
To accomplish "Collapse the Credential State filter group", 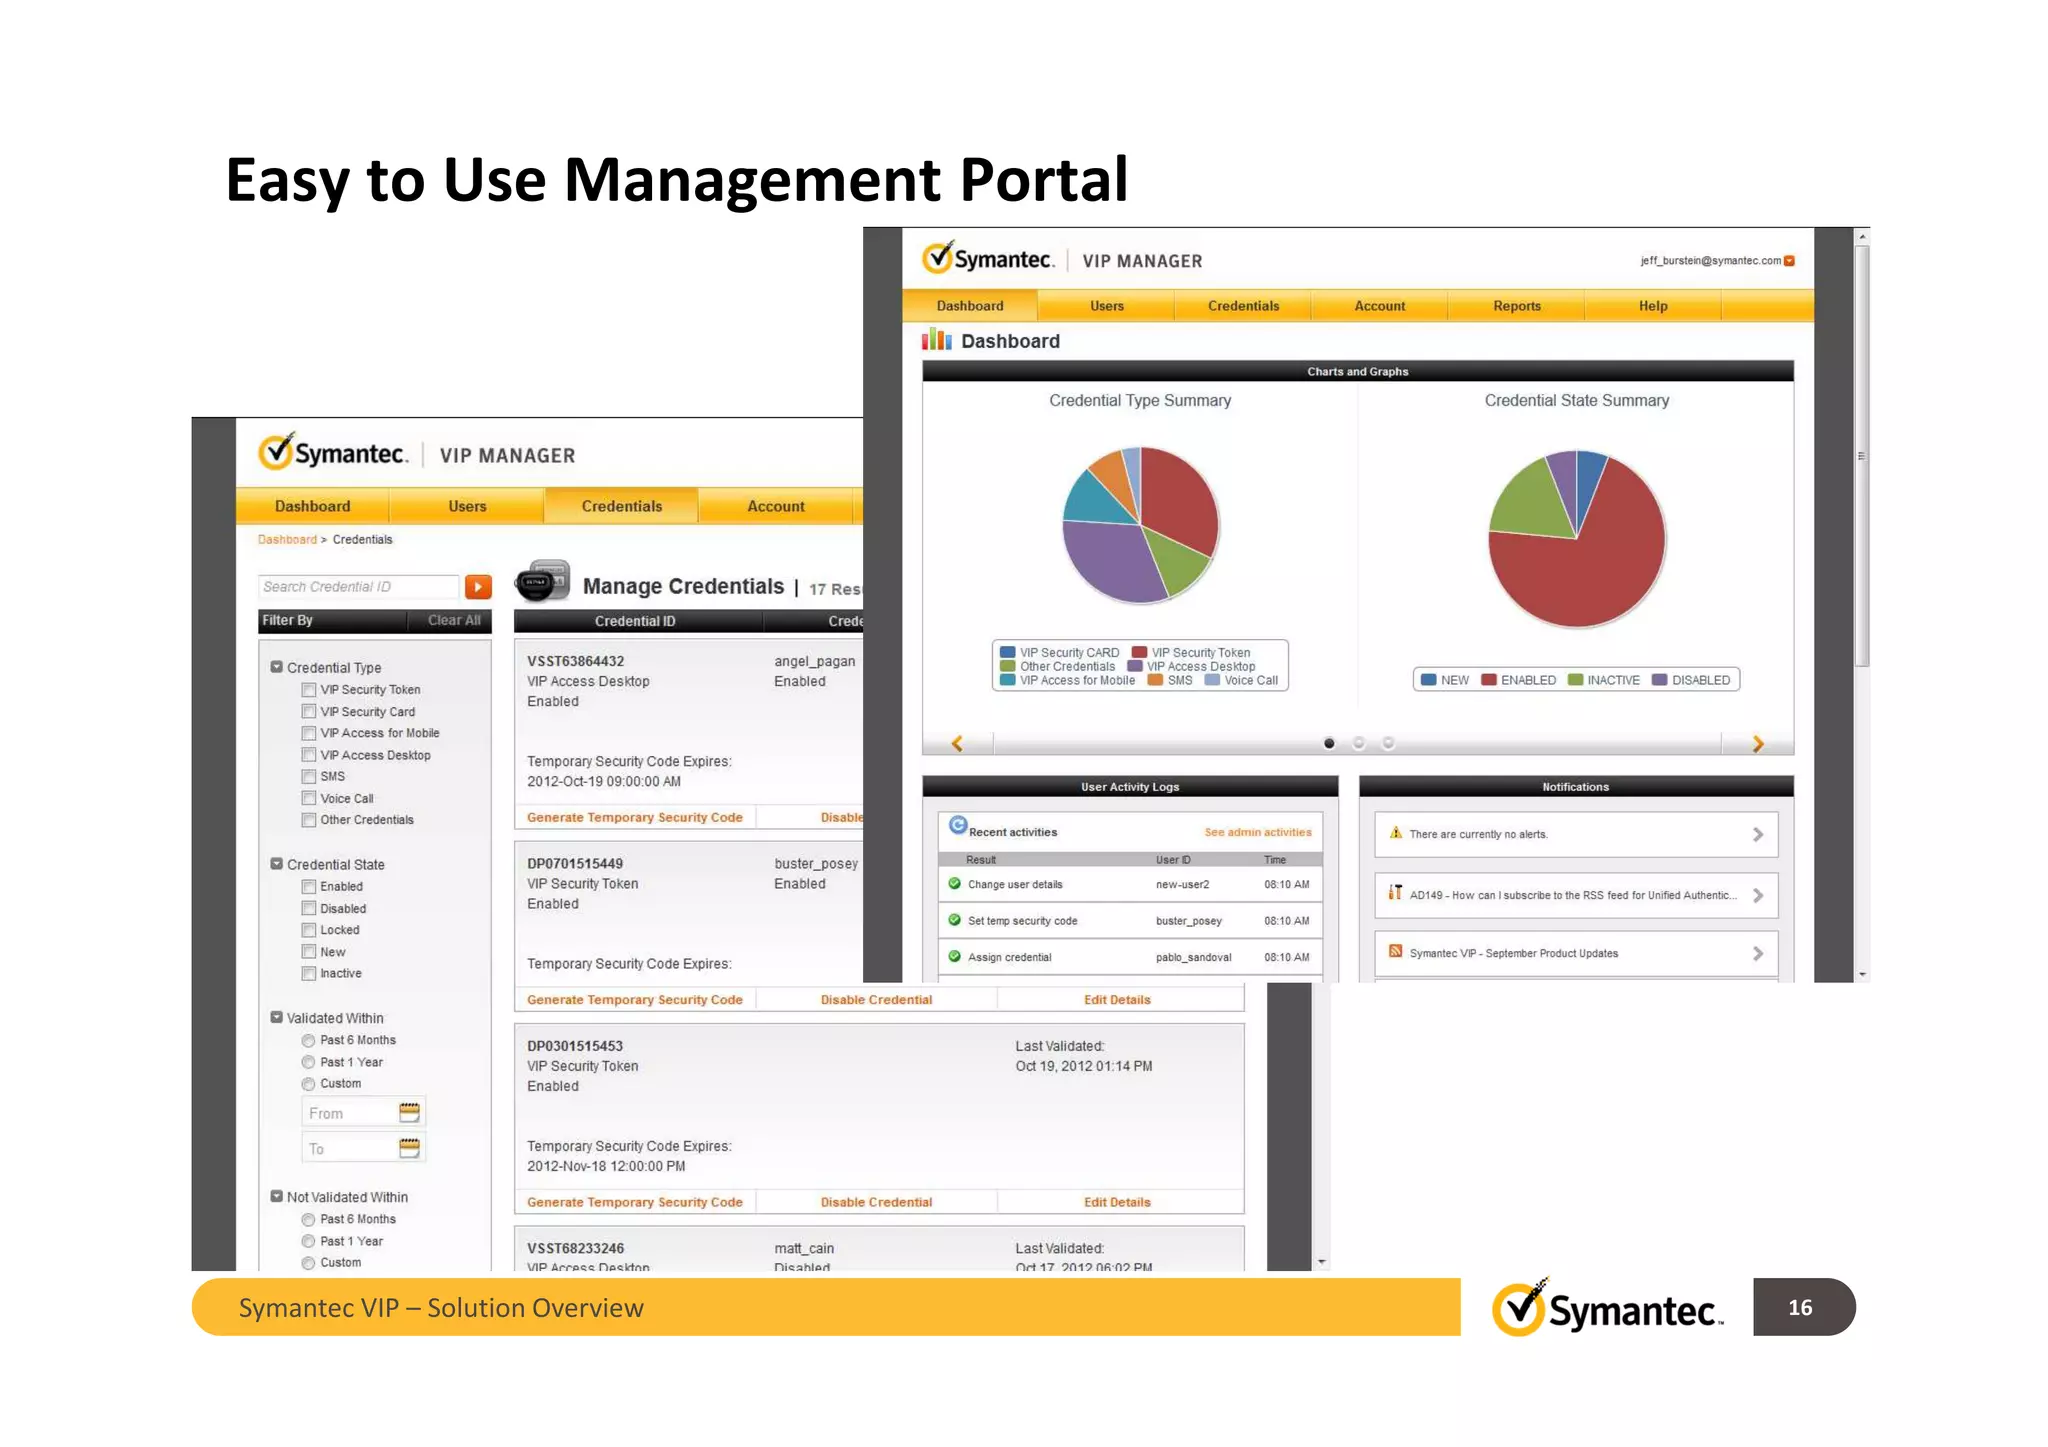I will [x=277, y=864].
